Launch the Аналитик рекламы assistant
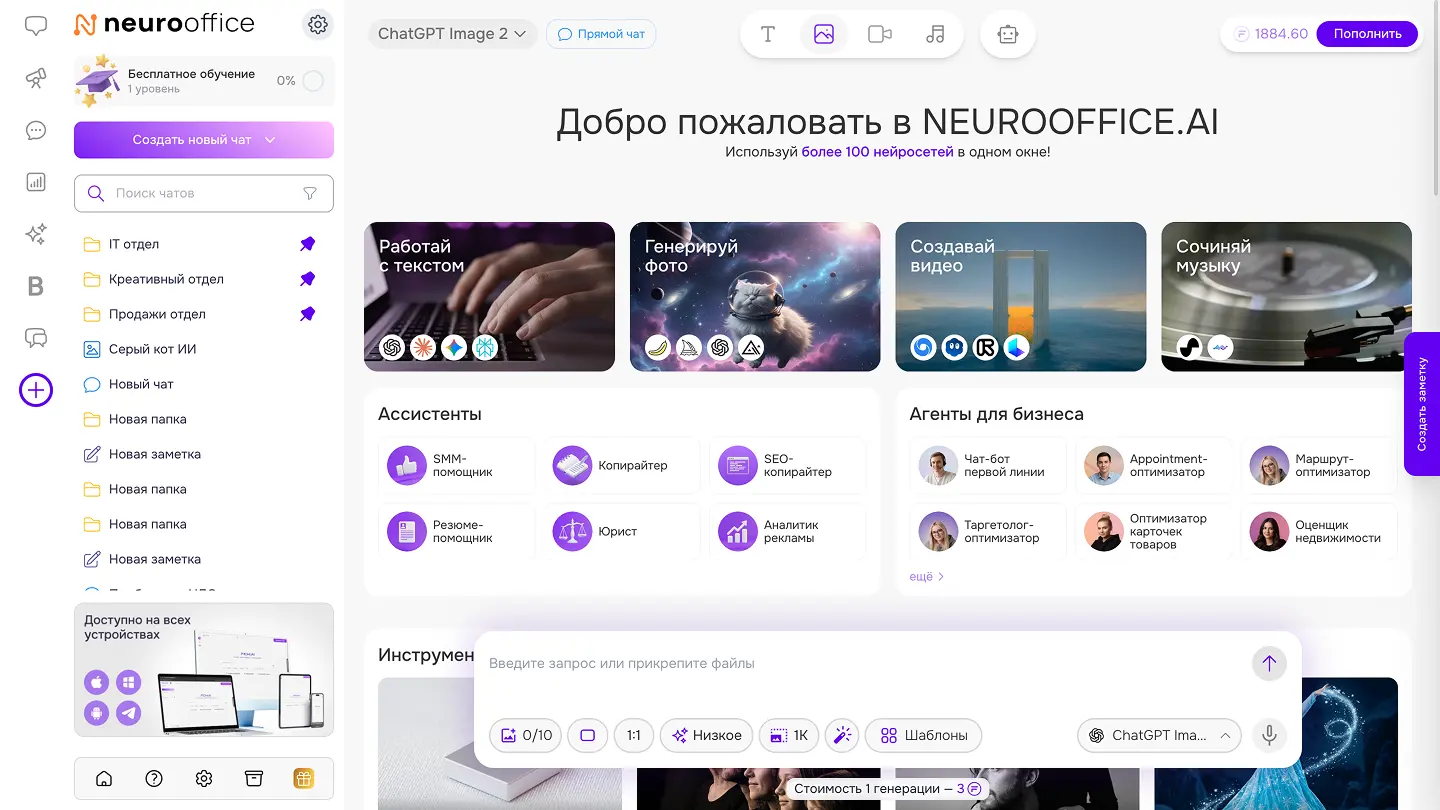This screenshot has height=810, width=1440. (x=788, y=531)
